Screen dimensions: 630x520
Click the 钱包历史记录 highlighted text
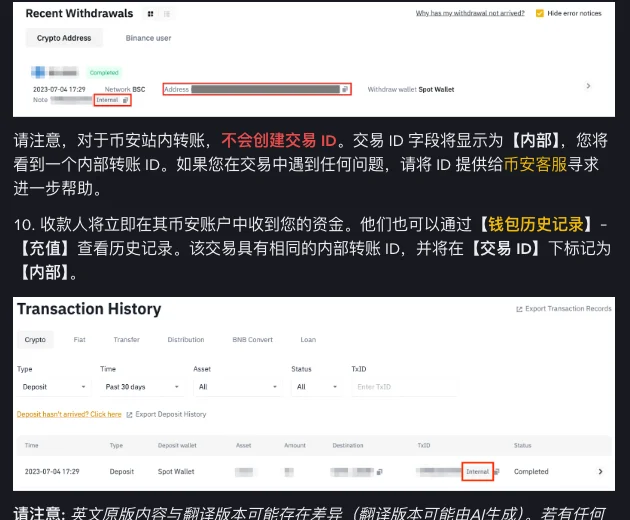click(536, 224)
